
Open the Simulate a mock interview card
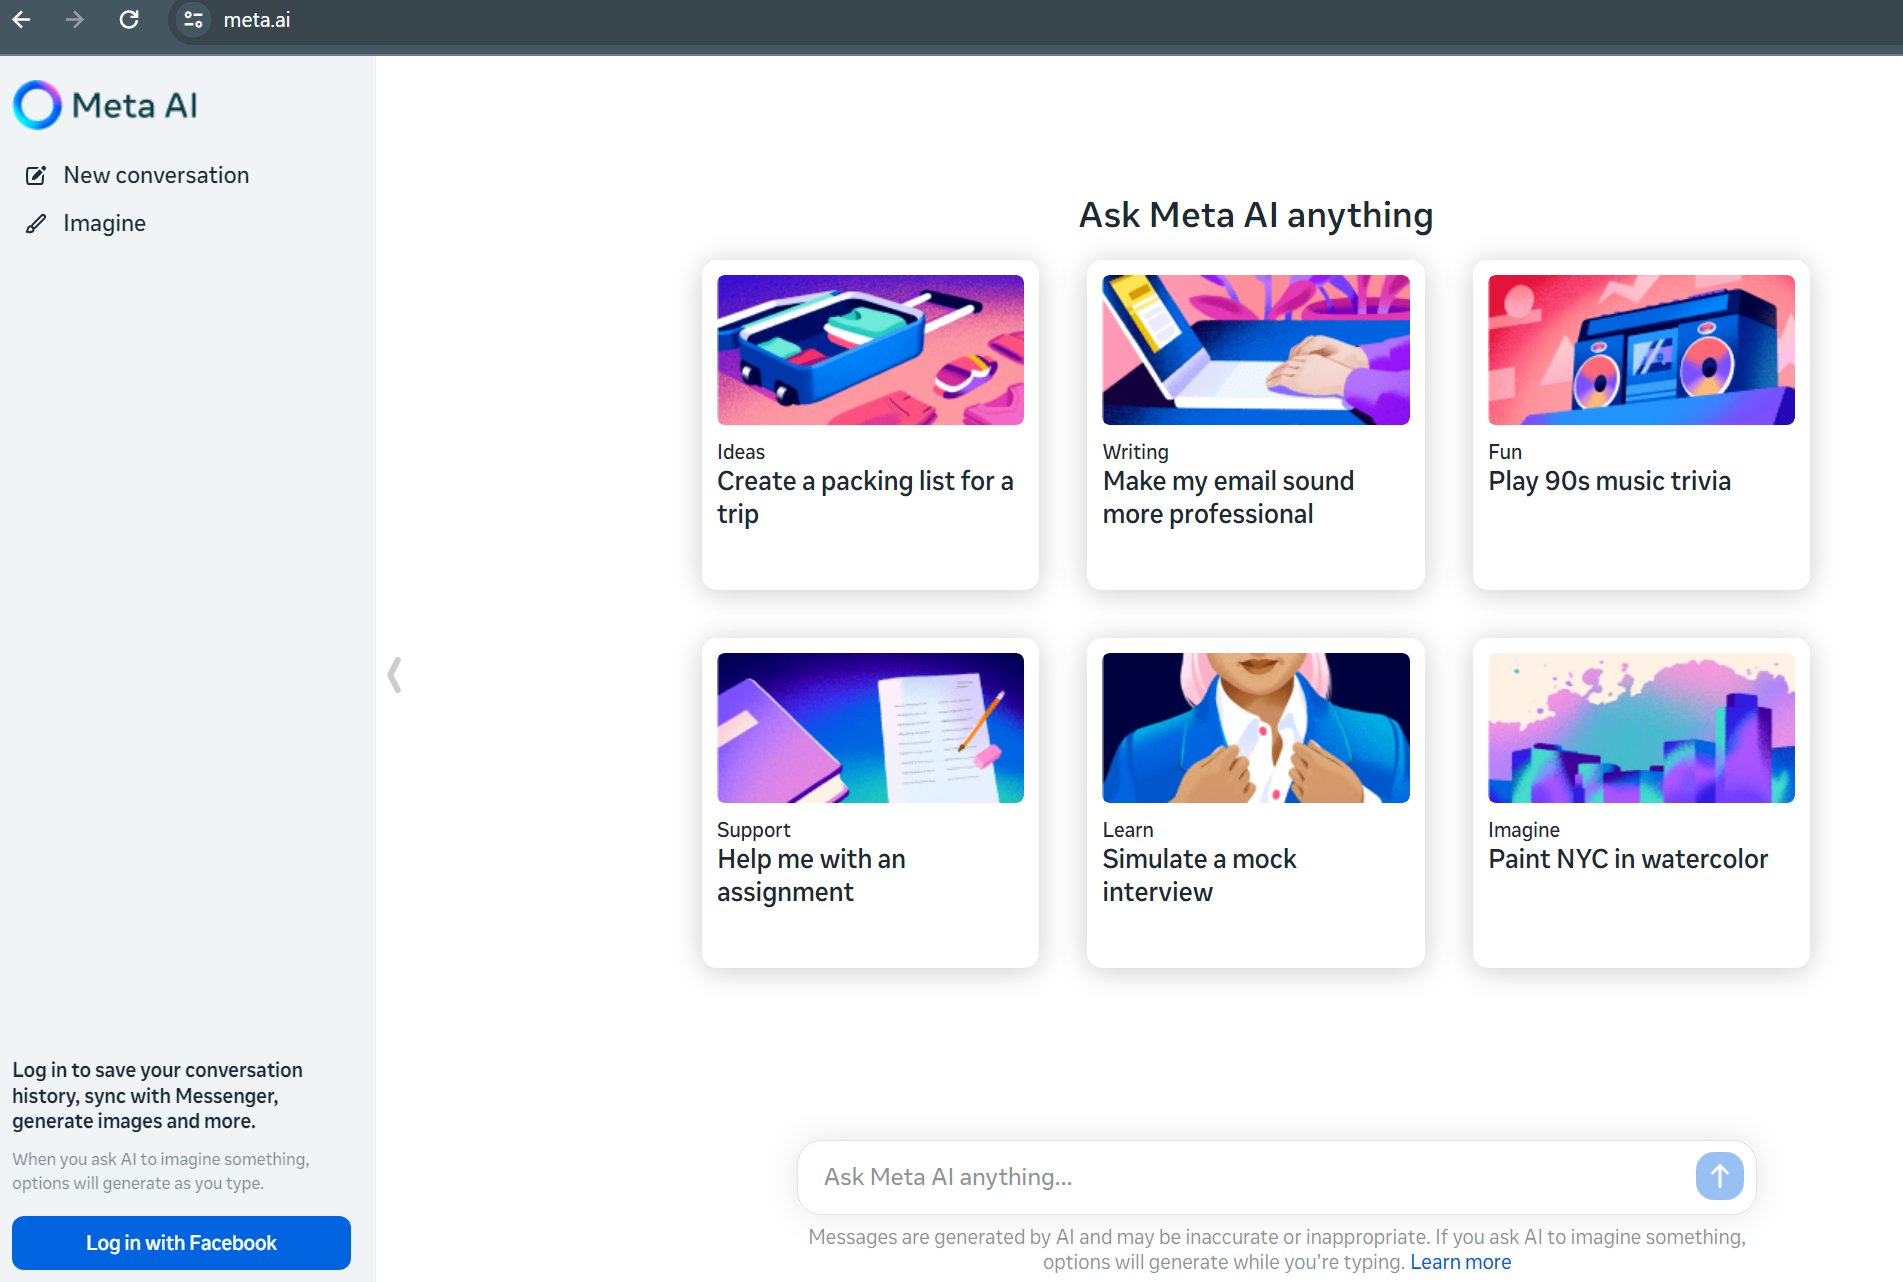coord(1255,803)
